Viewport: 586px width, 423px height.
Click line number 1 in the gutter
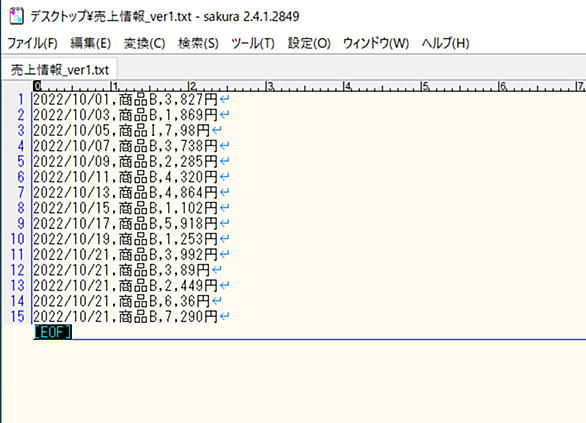click(21, 99)
